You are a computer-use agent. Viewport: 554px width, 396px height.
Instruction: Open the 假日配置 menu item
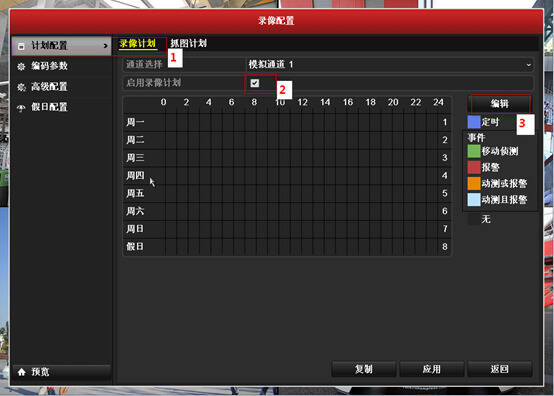click(x=61, y=107)
